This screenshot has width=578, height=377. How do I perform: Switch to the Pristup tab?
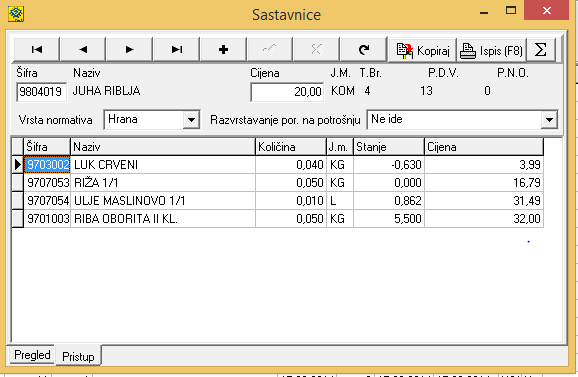78,356
